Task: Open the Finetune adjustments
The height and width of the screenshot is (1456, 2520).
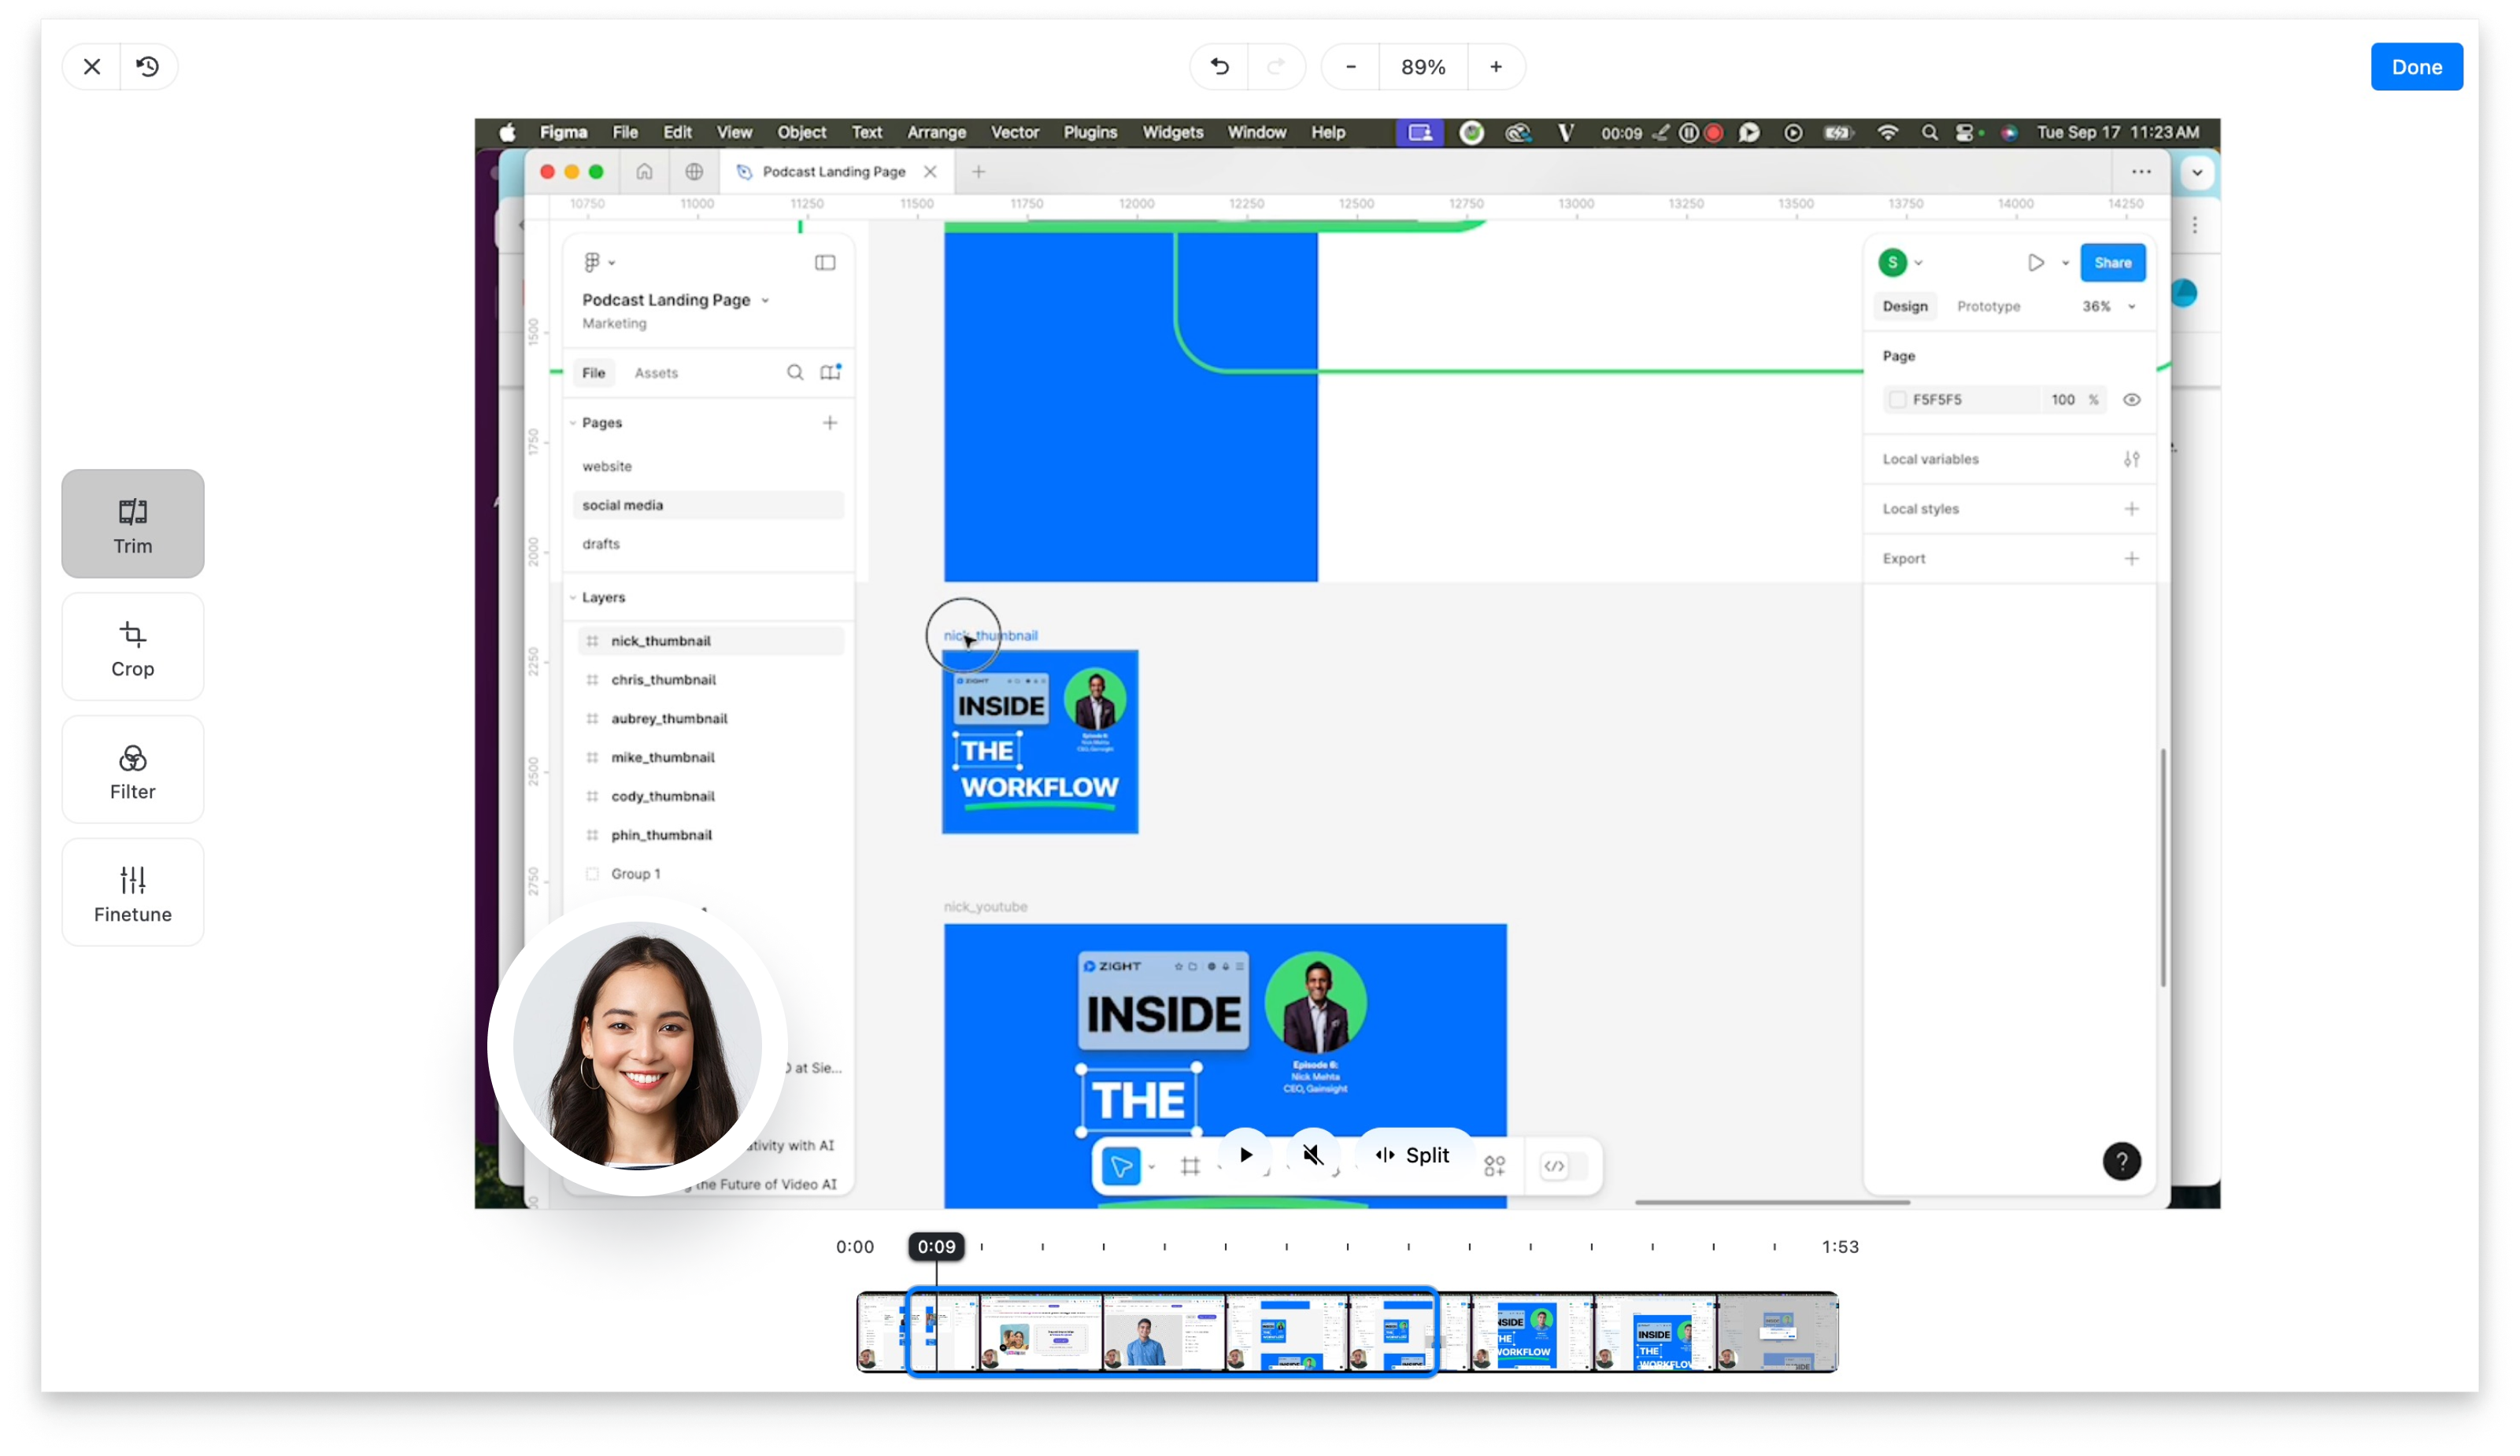Action: point(132,893)
